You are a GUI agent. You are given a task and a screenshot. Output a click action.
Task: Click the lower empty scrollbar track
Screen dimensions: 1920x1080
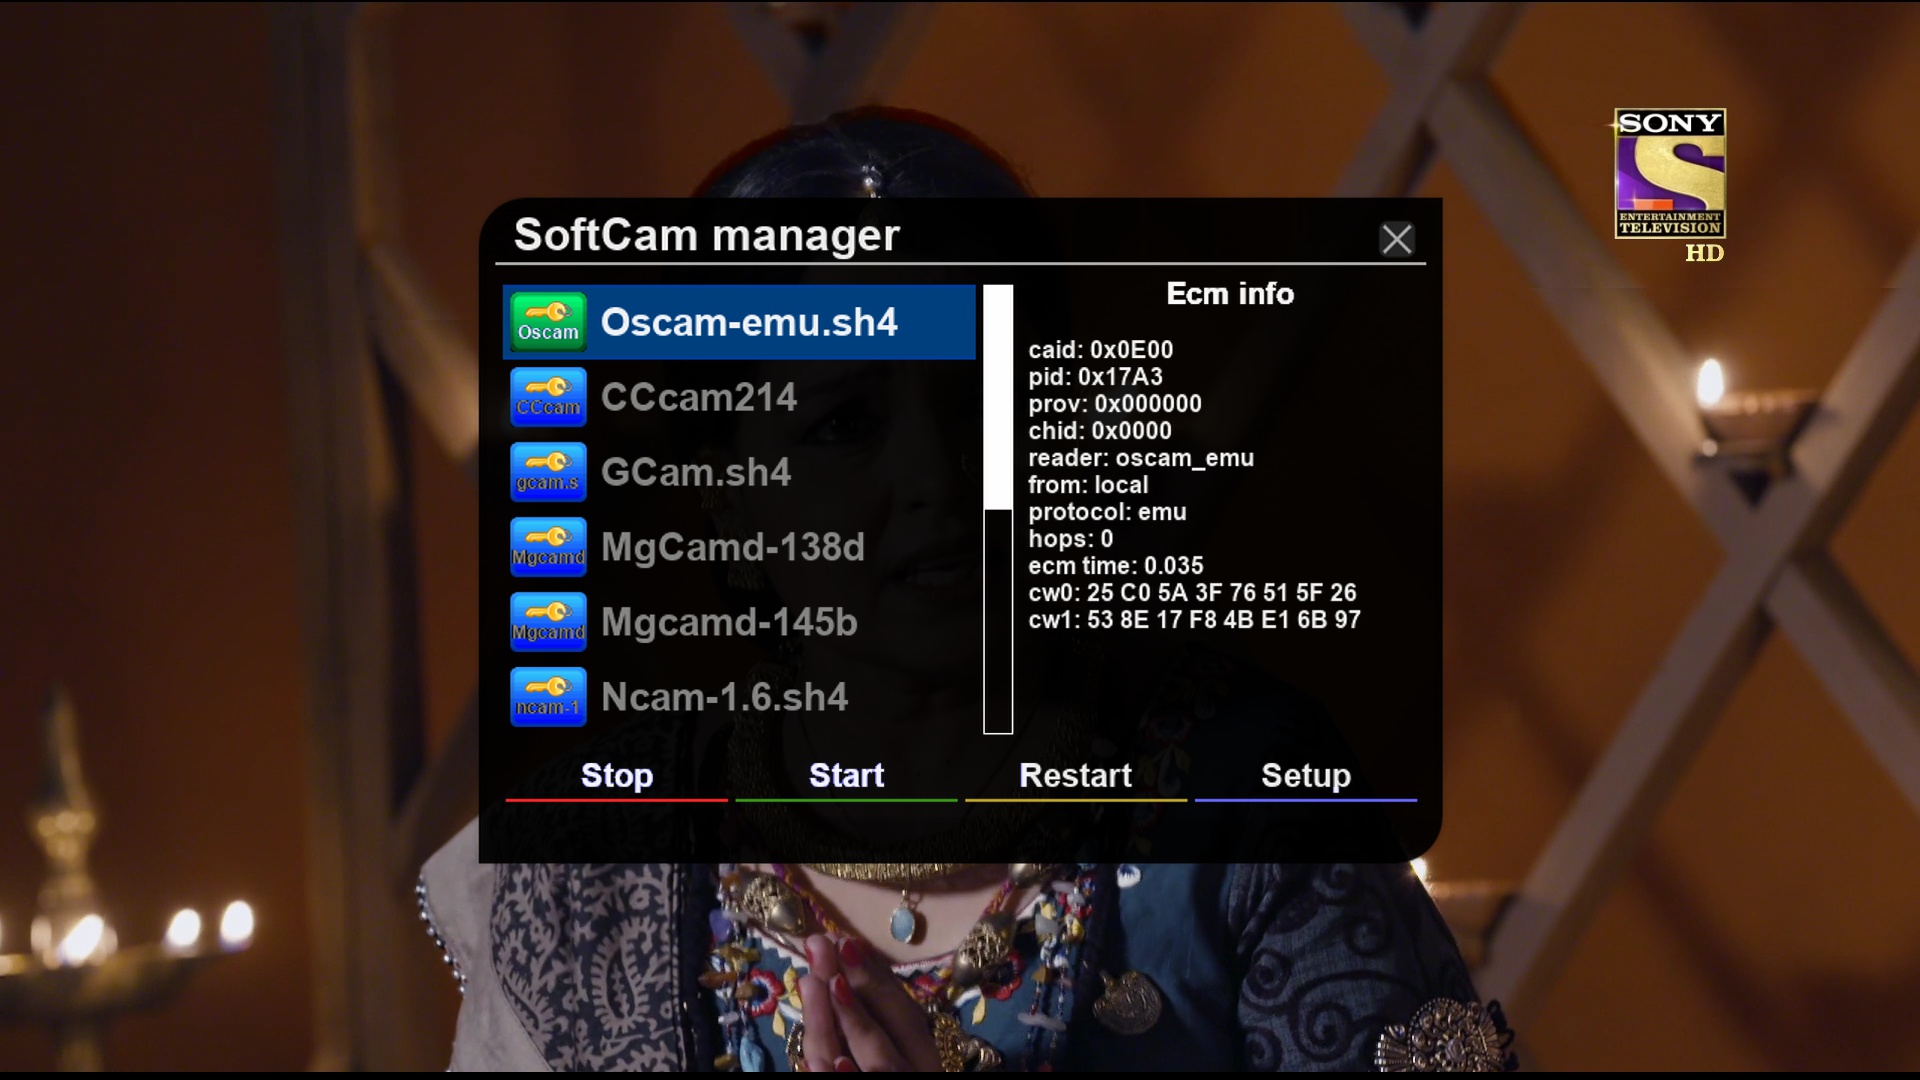[x=998, y=622]
